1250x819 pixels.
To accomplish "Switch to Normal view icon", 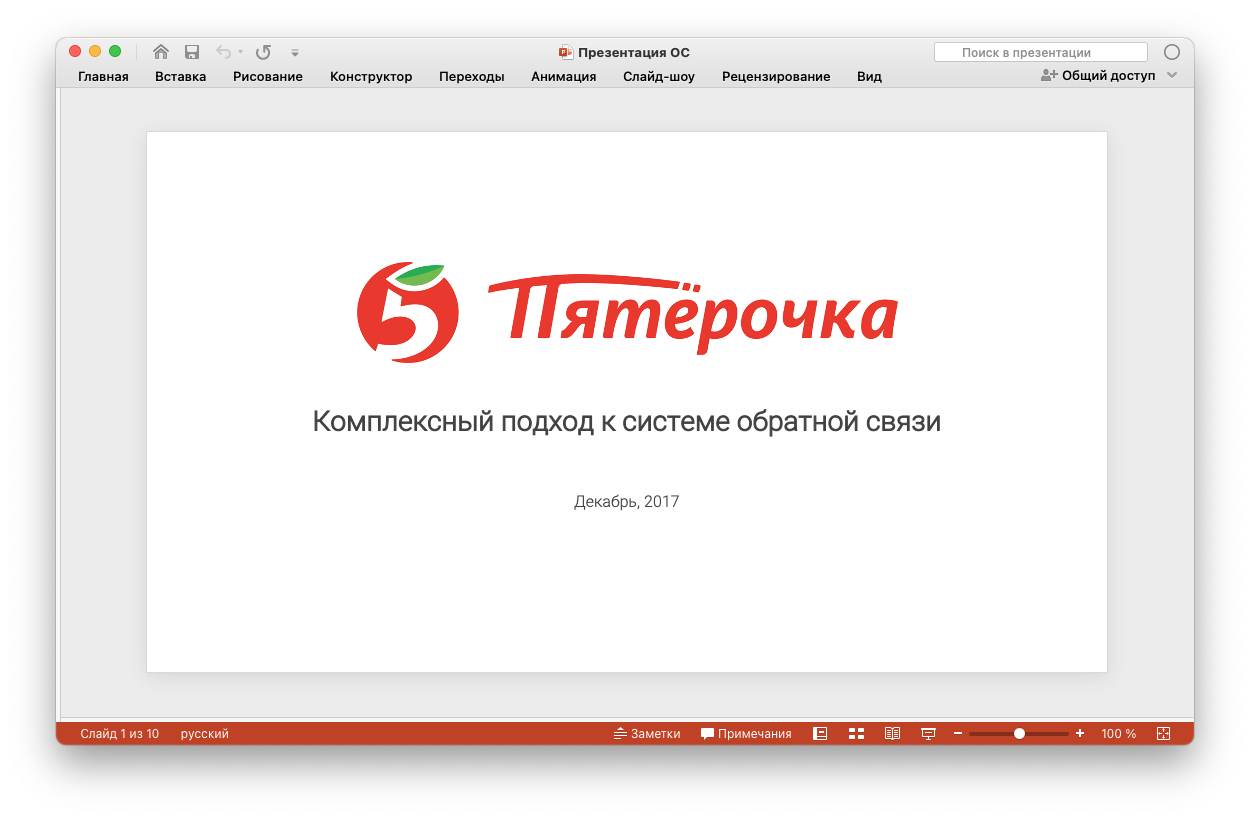I will coord(820,733).
